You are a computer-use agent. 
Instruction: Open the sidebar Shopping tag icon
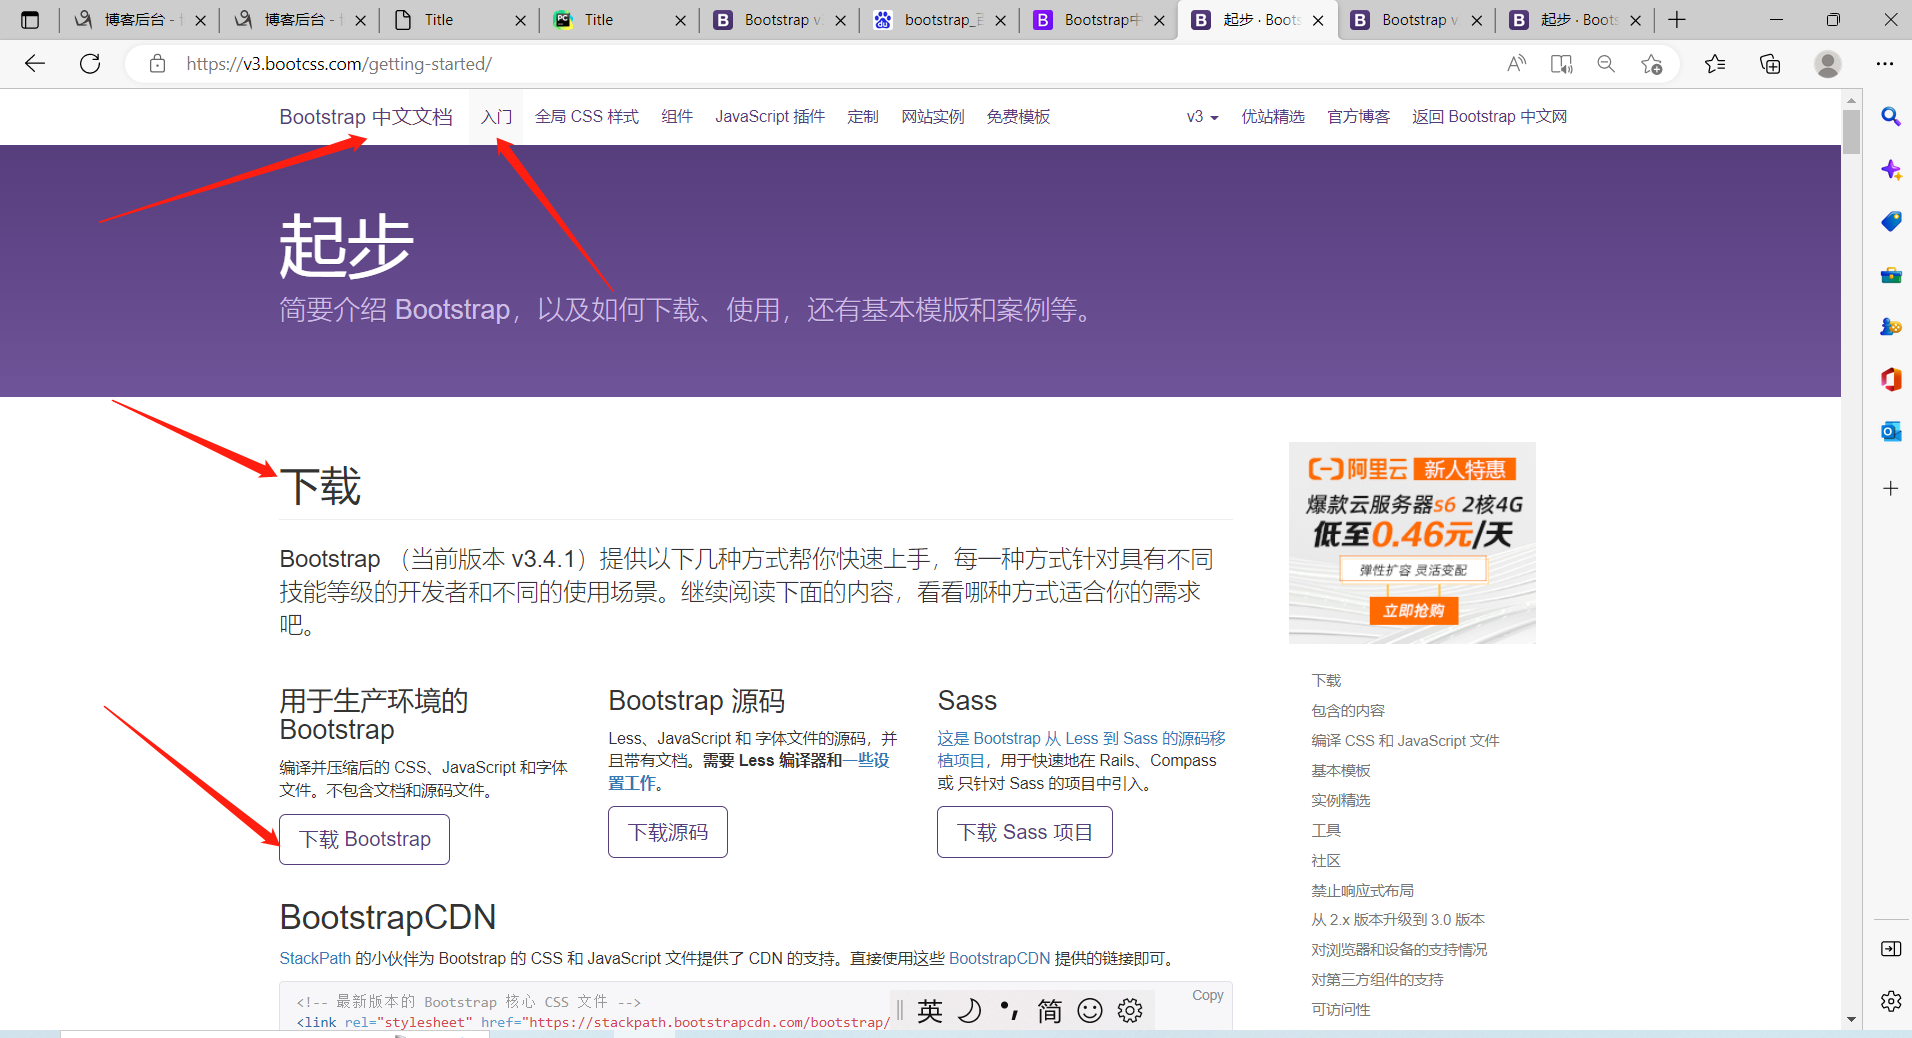pos(1891,221)
